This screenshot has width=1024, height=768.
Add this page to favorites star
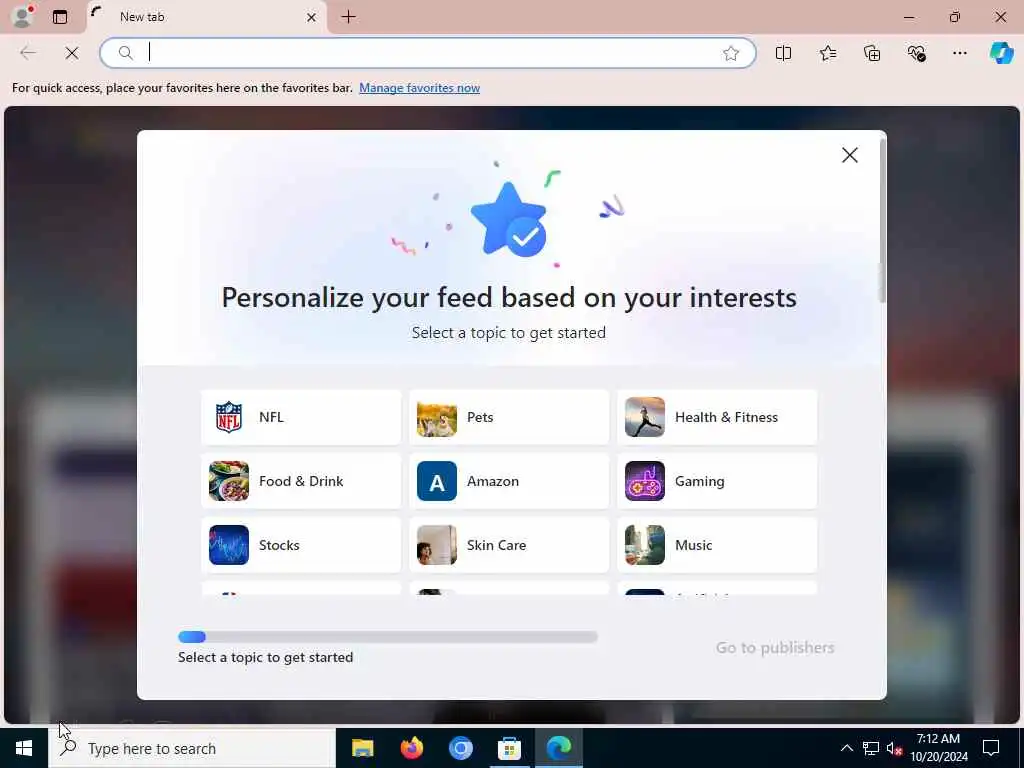click(x=731, y=53)
